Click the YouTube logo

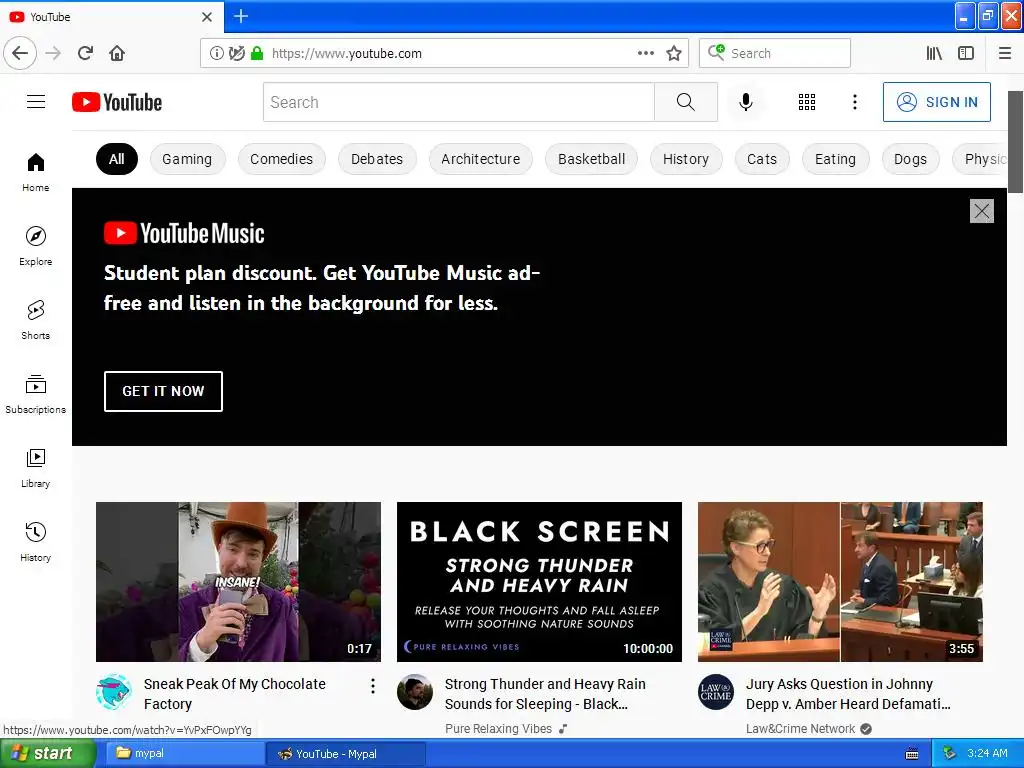117,102
